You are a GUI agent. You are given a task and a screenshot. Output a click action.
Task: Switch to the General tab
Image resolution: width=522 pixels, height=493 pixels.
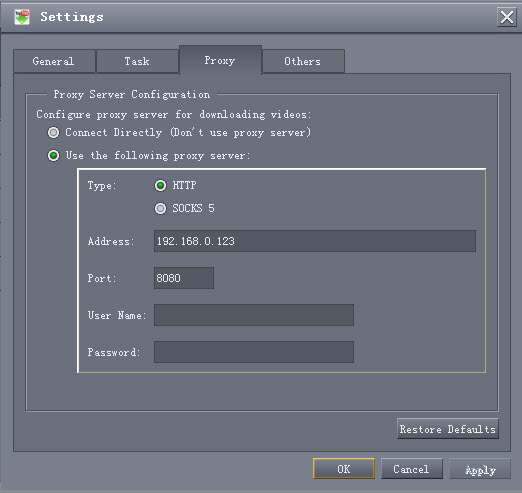[54, 61]
